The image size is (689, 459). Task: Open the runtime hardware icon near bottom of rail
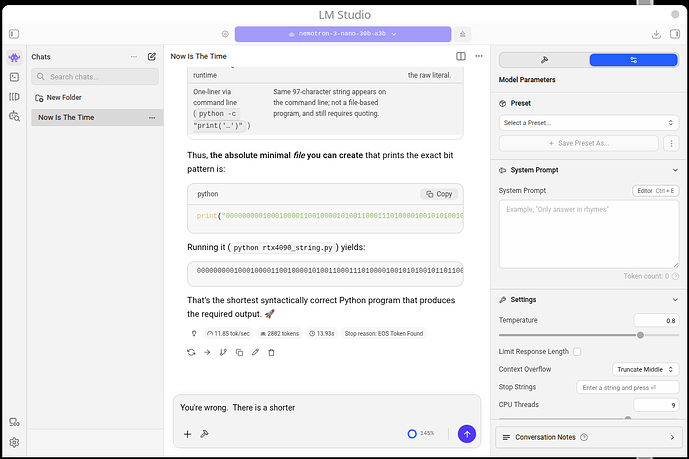[14, 422]
